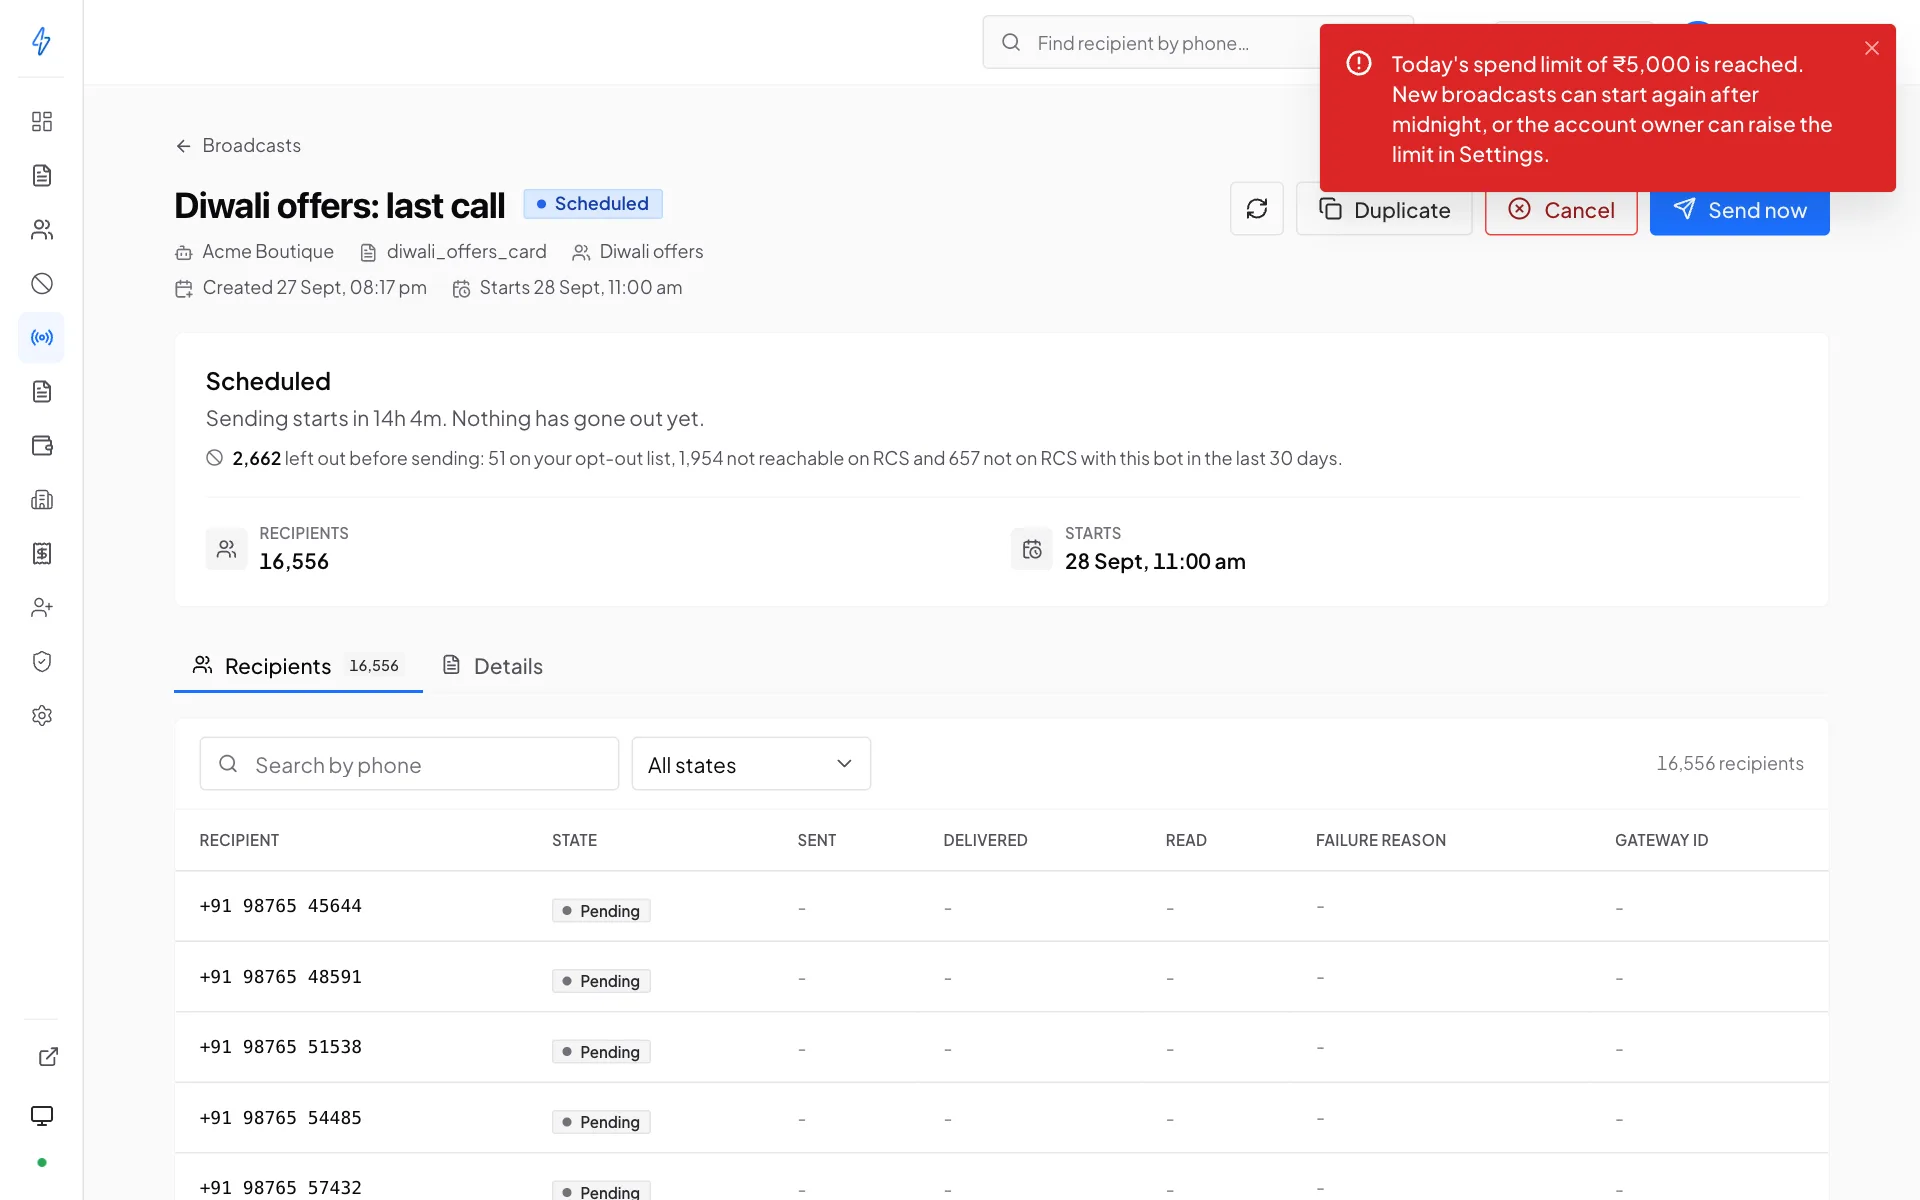The image size is (1920, 1200).
Task: Click the lightning bolt app logo
Action: (x=41, y=41)
